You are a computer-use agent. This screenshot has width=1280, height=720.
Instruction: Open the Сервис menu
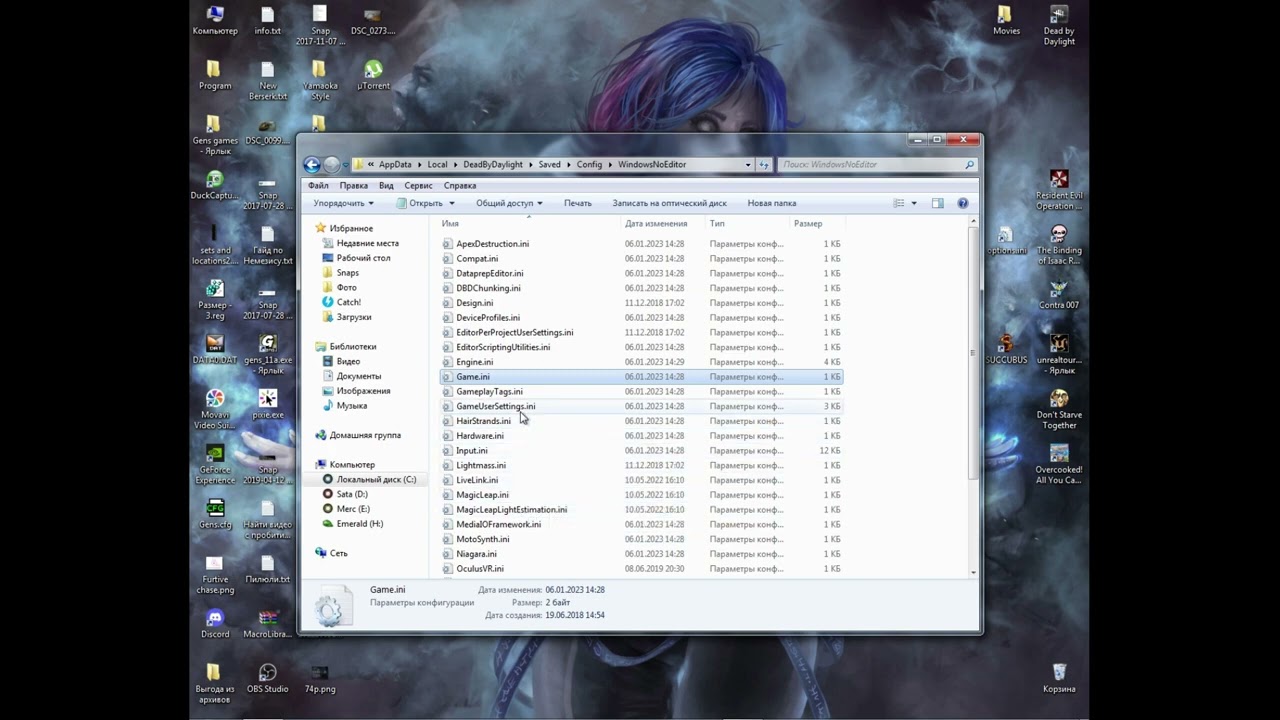[x=418, y=185]
